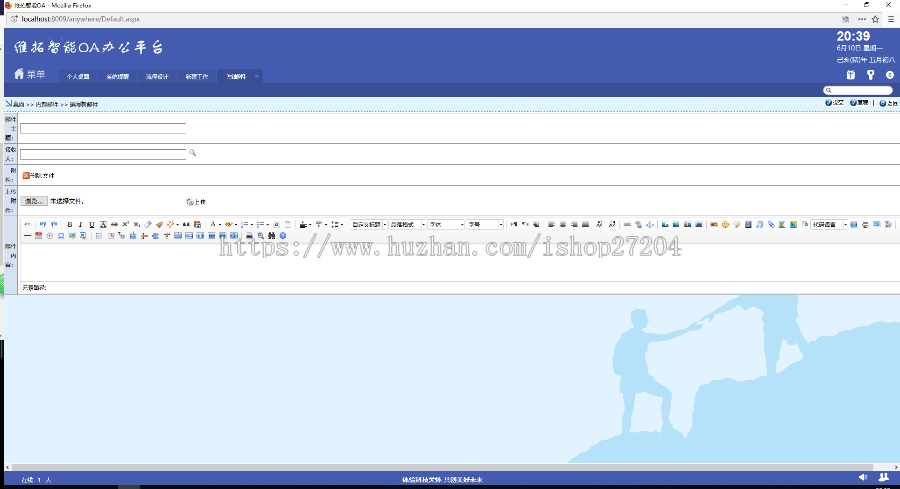The image size is (900, 489).
Task: Open the 自定义标题 dropdown
Action: [x=368, y=224]
